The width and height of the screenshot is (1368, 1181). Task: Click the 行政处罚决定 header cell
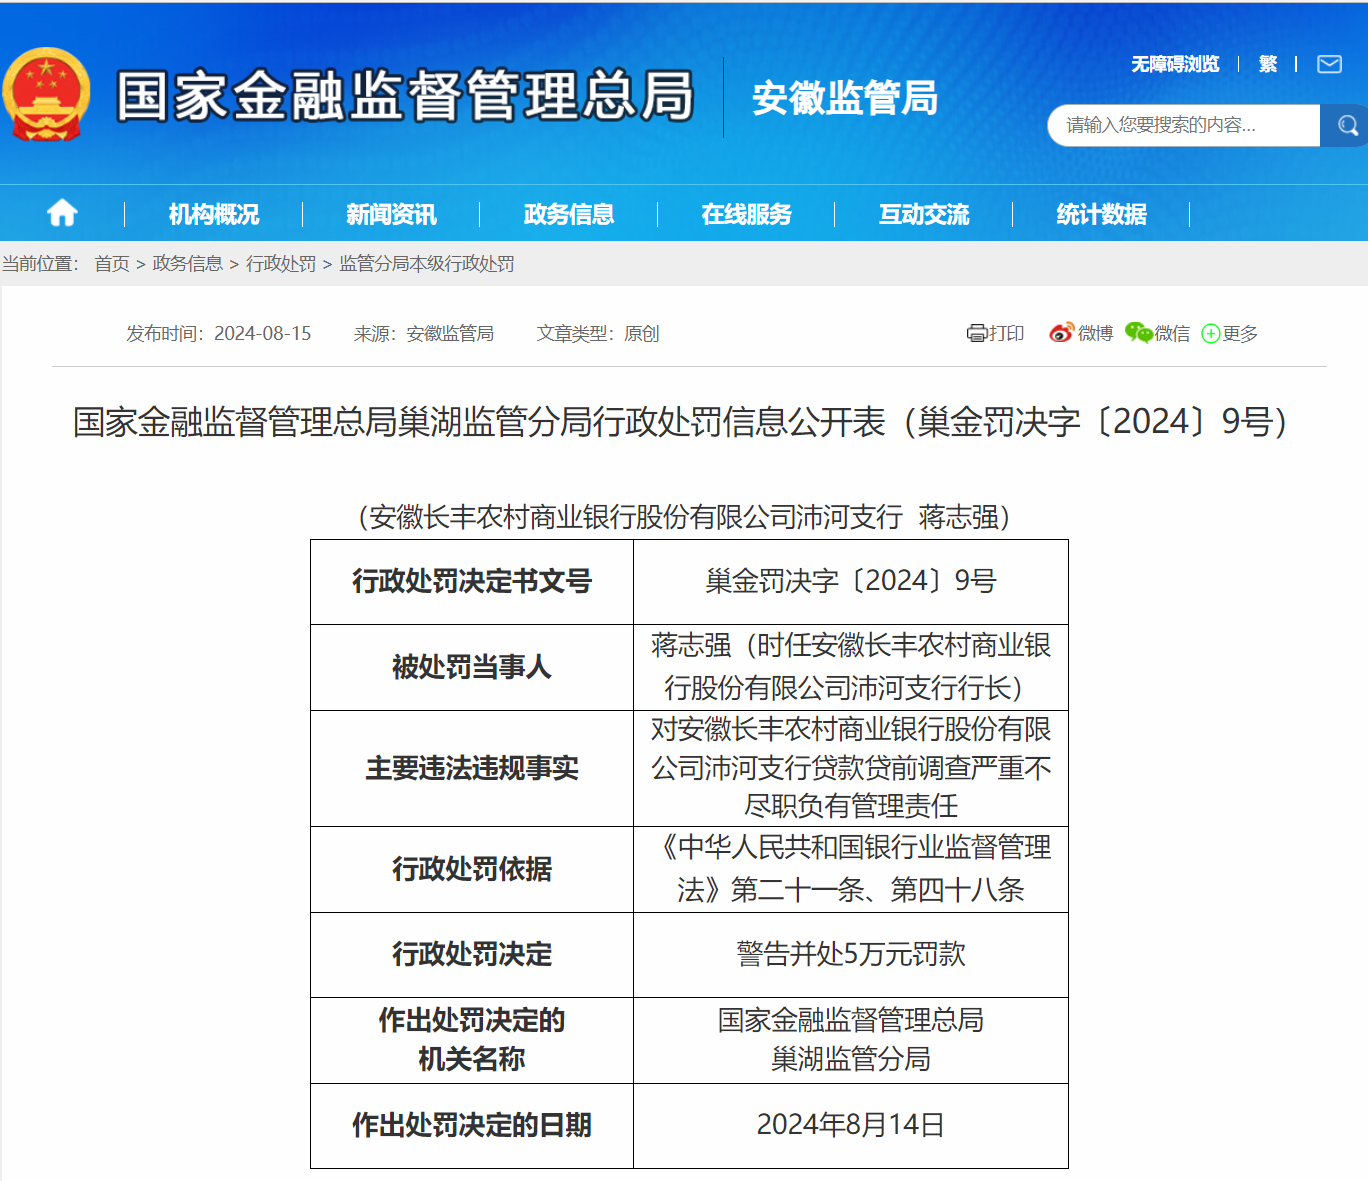pyautogui.click(x=472, y=955)
